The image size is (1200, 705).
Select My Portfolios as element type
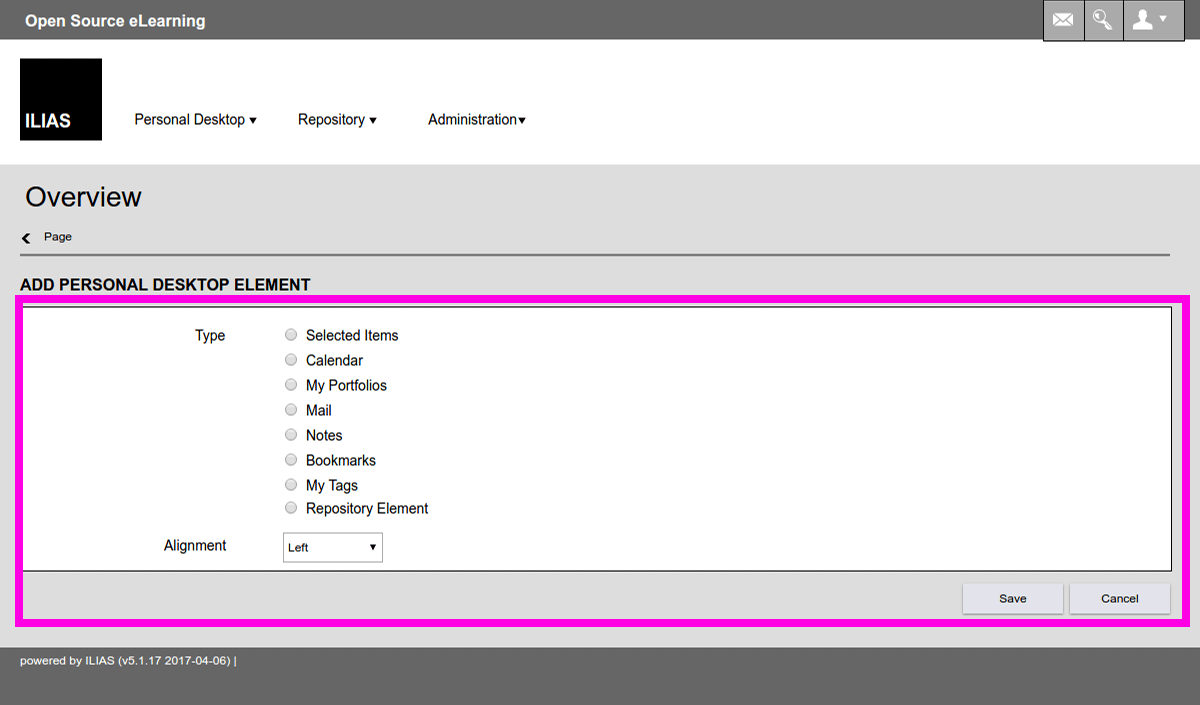(x=291, y=385)
